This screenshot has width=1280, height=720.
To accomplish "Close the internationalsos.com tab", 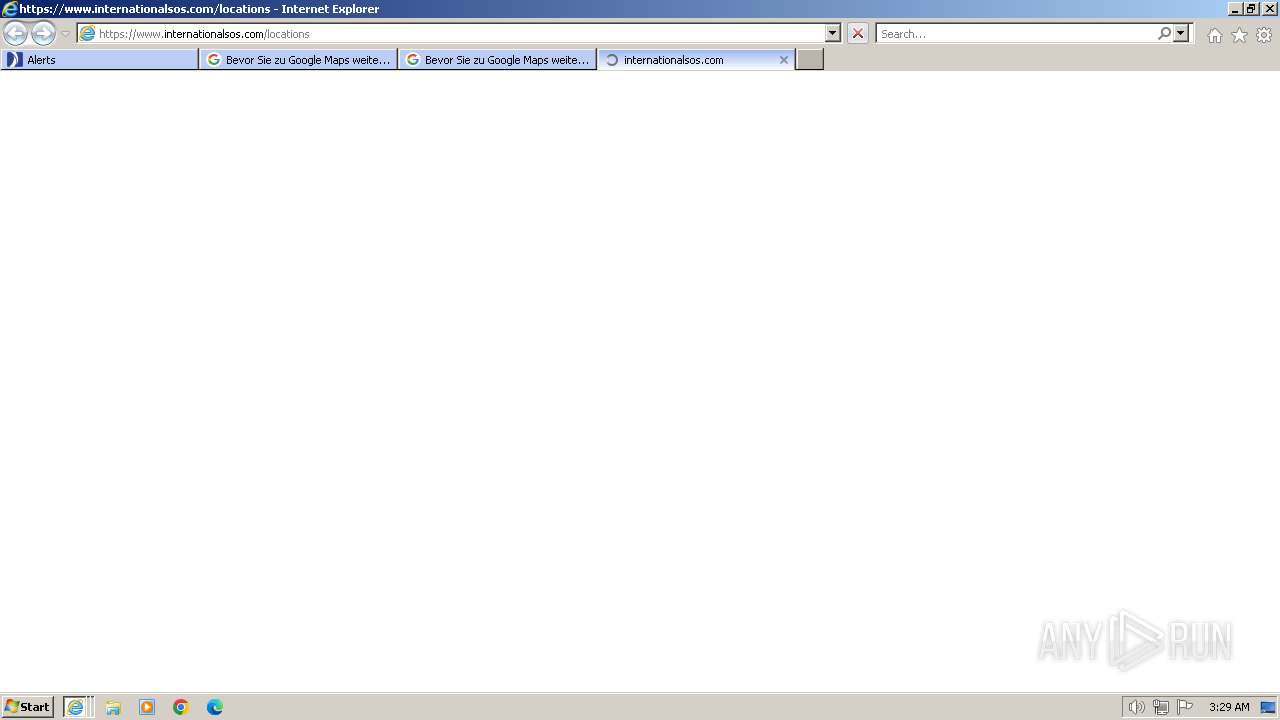I will [784, 60].
